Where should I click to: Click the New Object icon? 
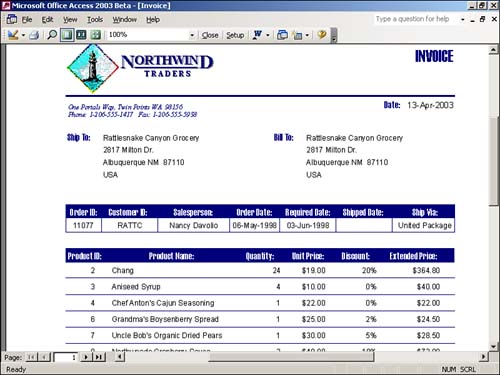[x=297, y=35]
